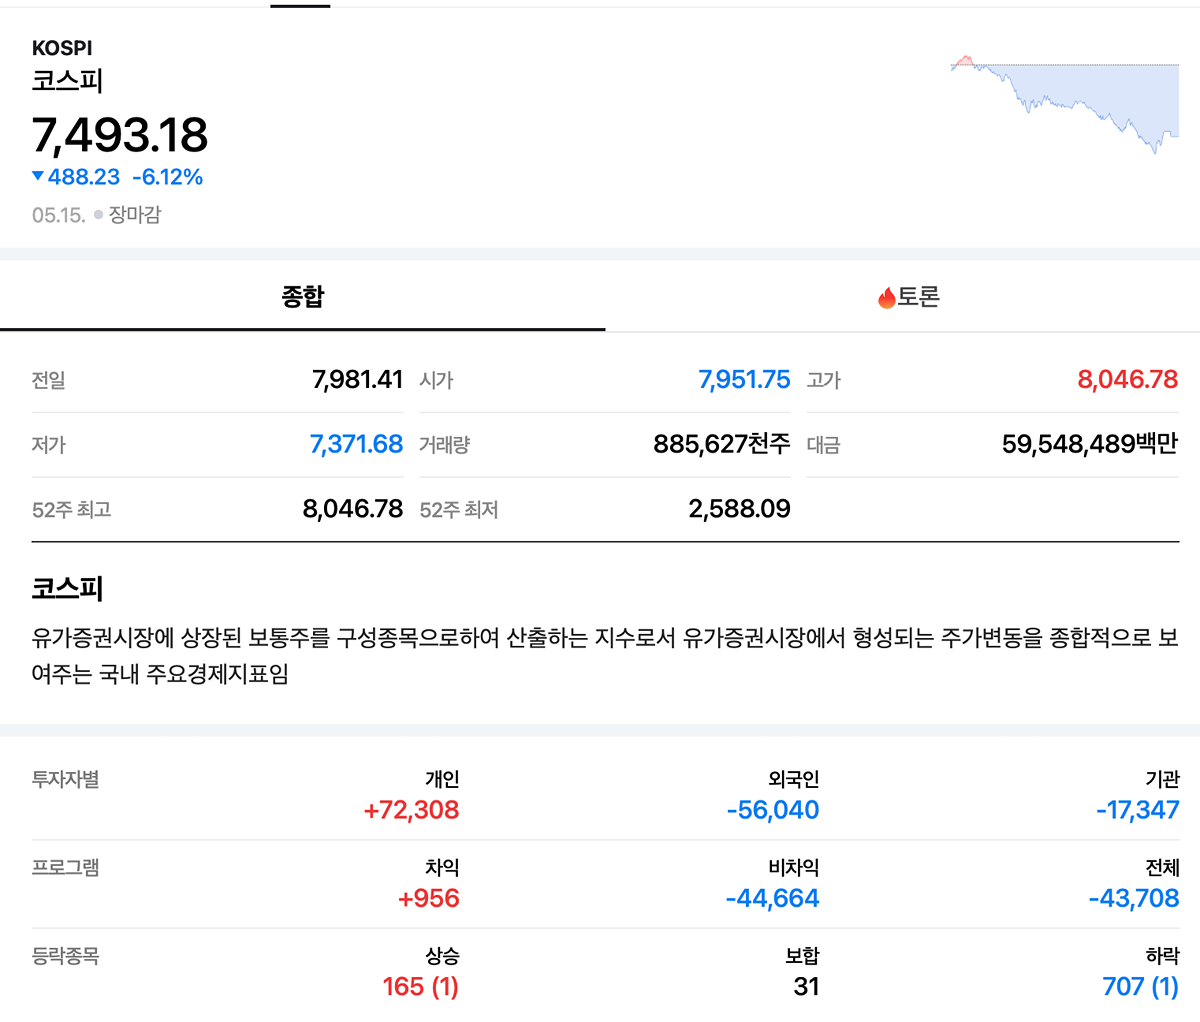Click the 고가 label

[823, 381]
